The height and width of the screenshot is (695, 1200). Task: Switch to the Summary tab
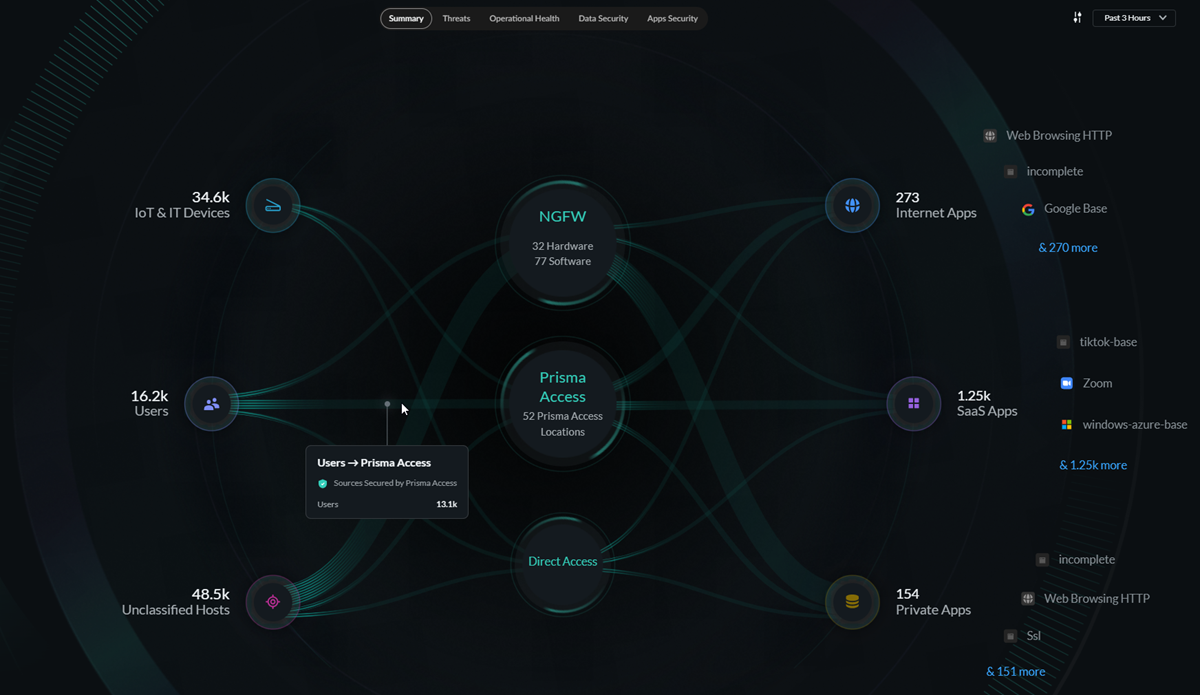406,18
